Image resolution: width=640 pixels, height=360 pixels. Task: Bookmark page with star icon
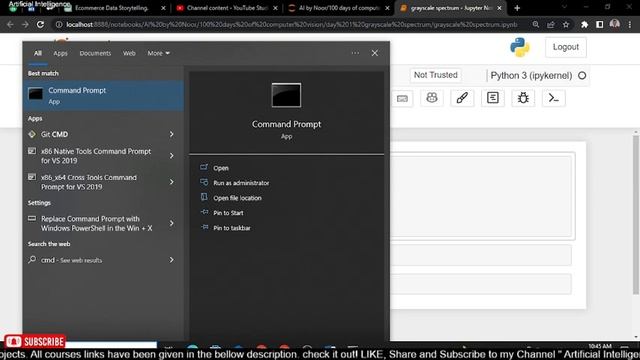(566, 24)
